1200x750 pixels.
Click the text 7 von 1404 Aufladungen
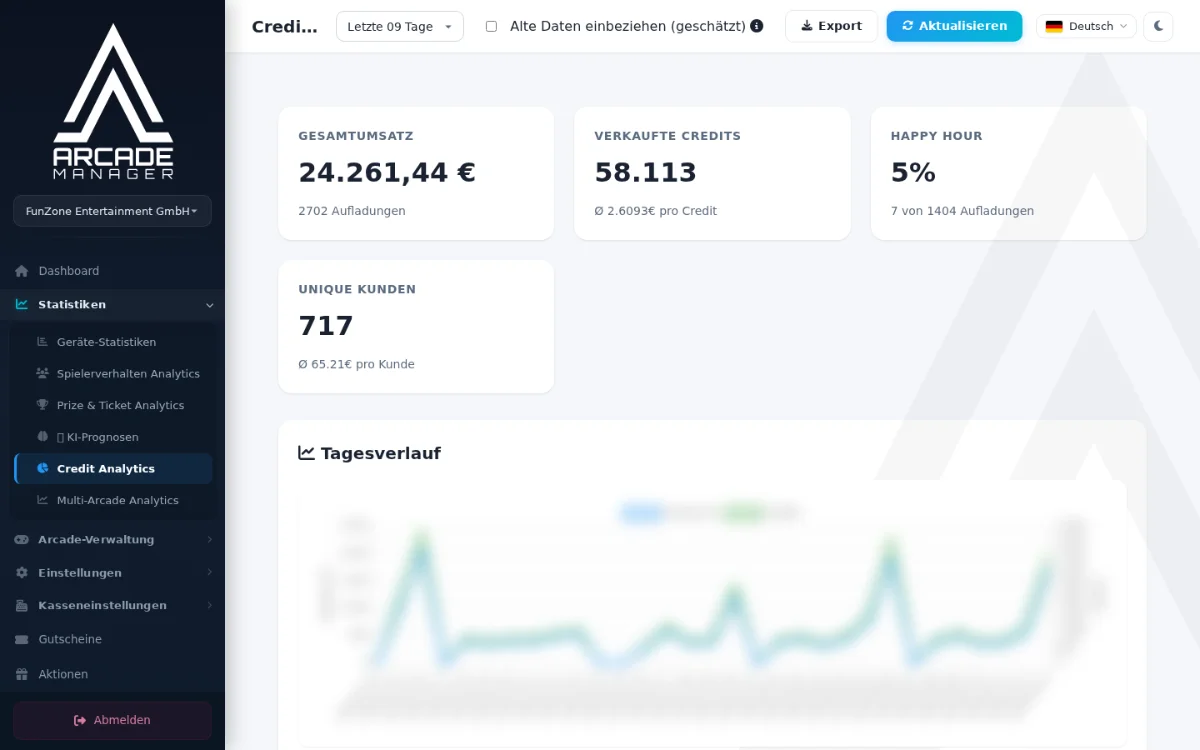[962, 211]
